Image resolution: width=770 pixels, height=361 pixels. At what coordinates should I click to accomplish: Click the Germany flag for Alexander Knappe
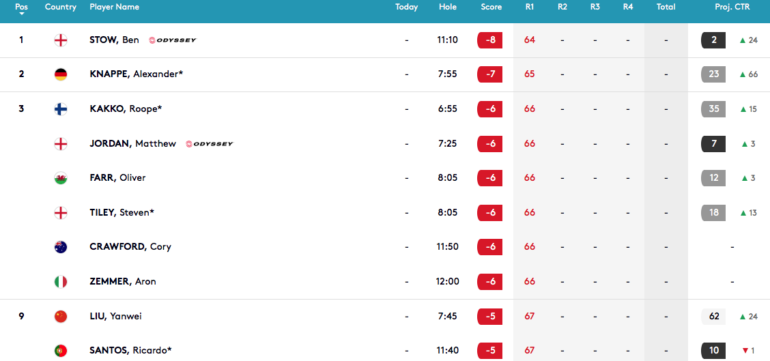click(x=60, y=75)
